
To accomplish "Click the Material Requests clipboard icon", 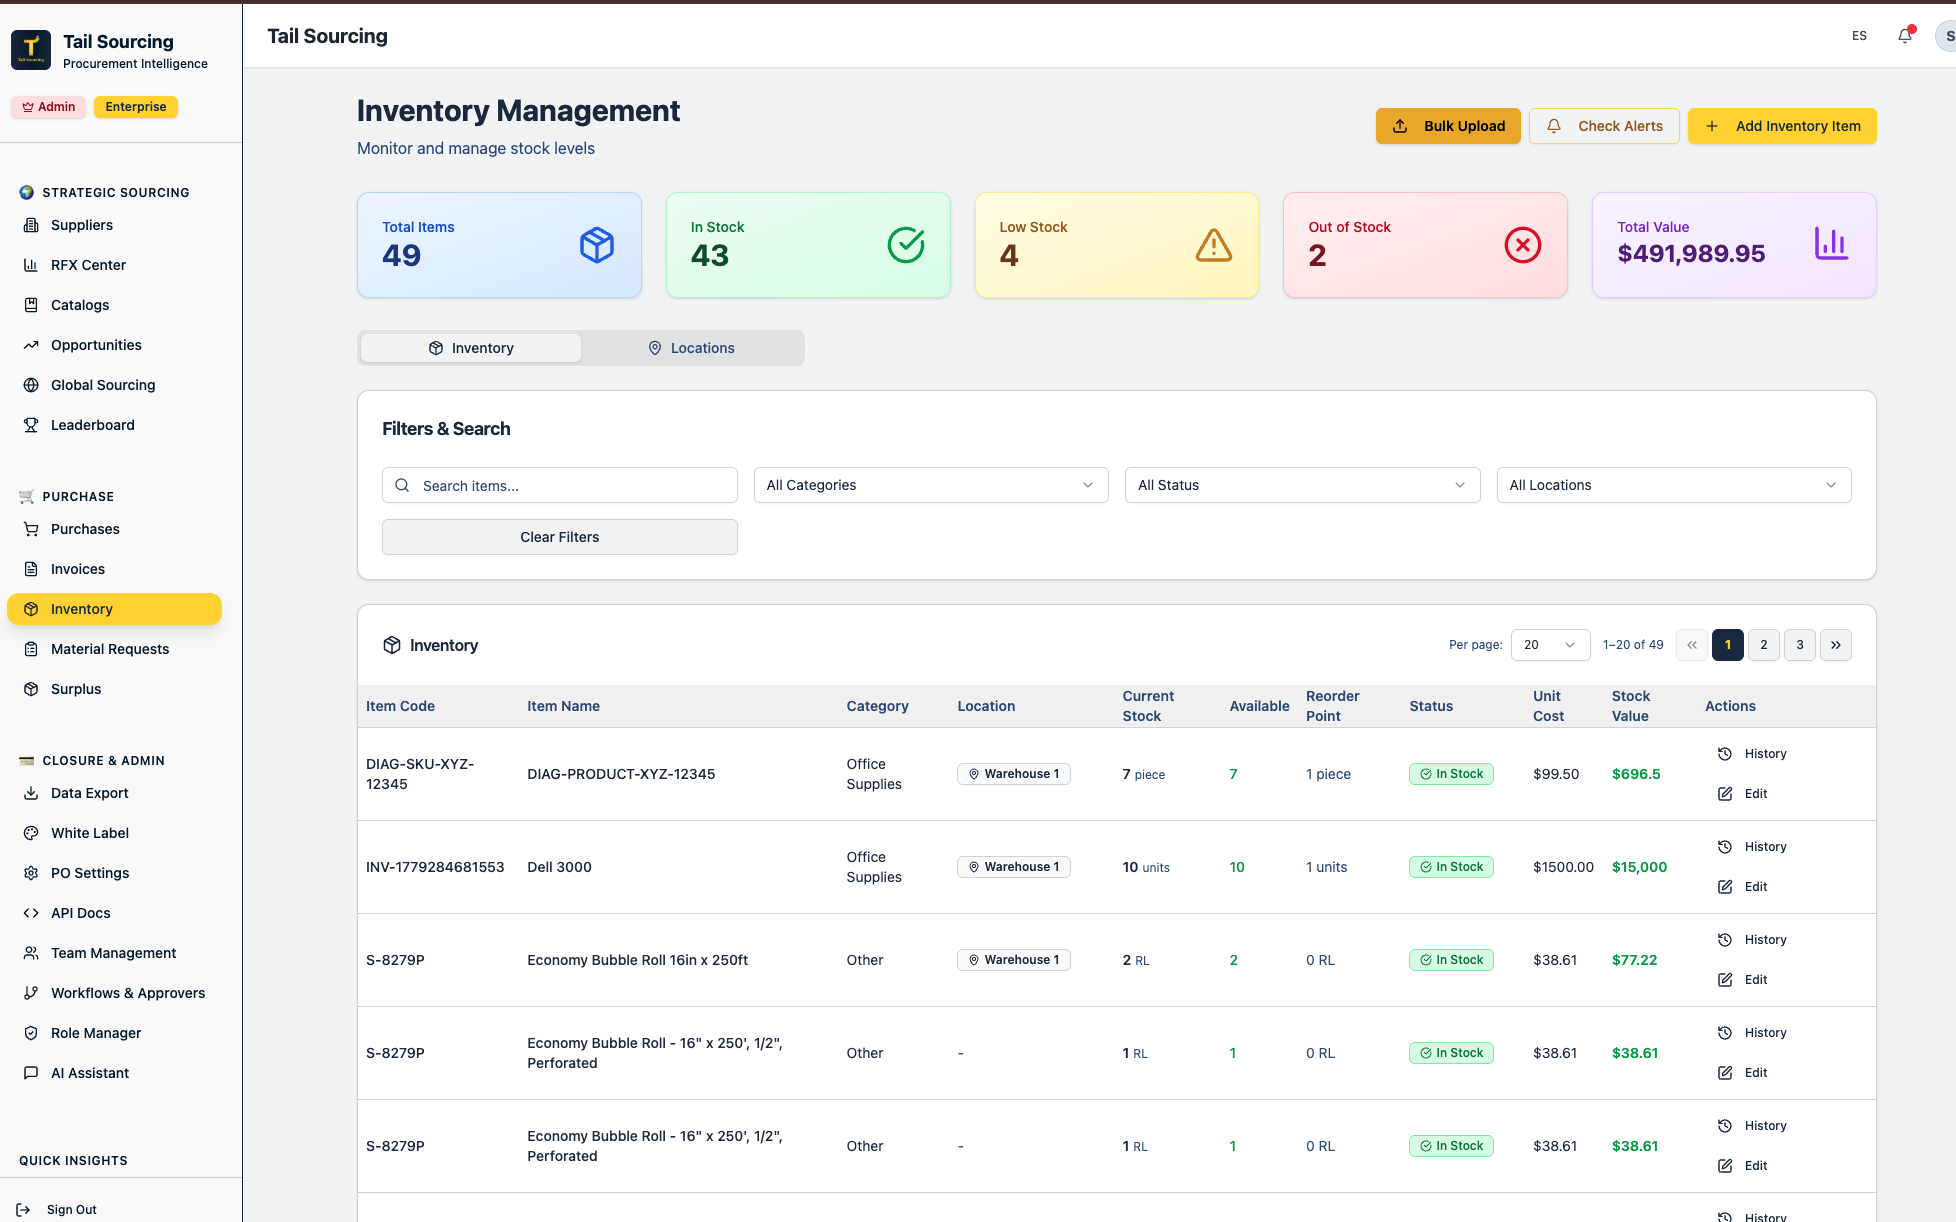I will pyautogui.click(x=31, y=649).
